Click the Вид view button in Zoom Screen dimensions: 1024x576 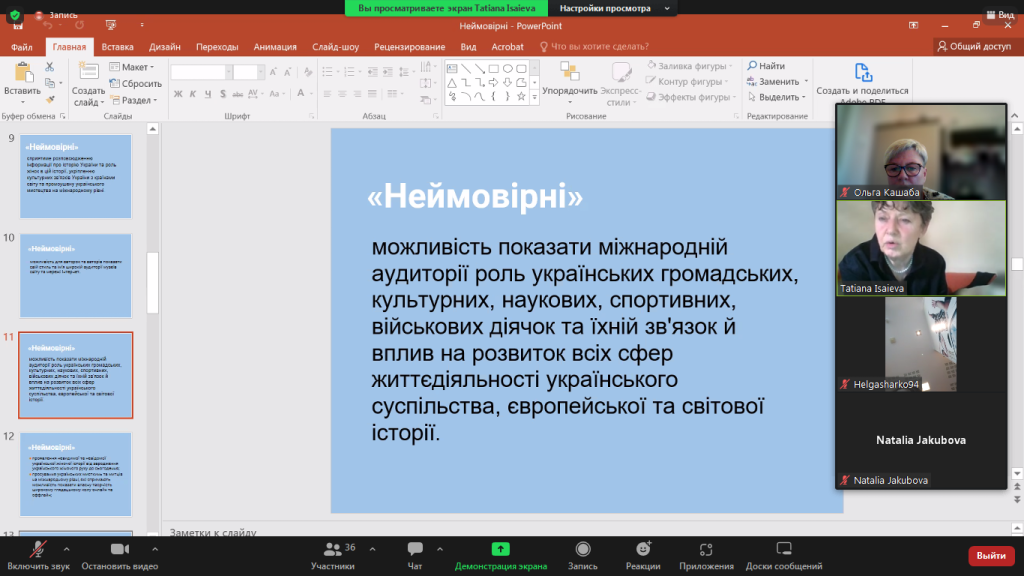1000,14
